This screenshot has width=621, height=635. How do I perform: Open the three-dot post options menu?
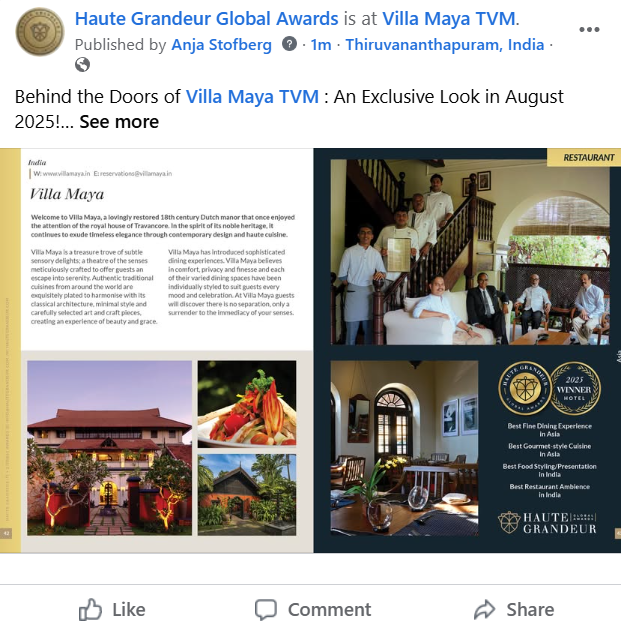(589, 30)
